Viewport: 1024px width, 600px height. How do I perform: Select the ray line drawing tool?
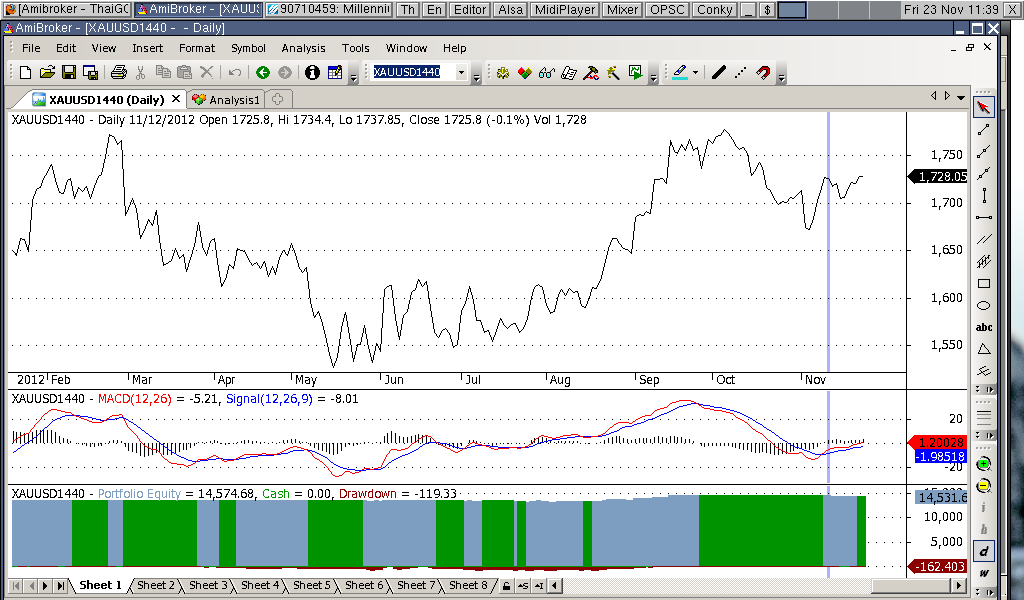point(984,151)
